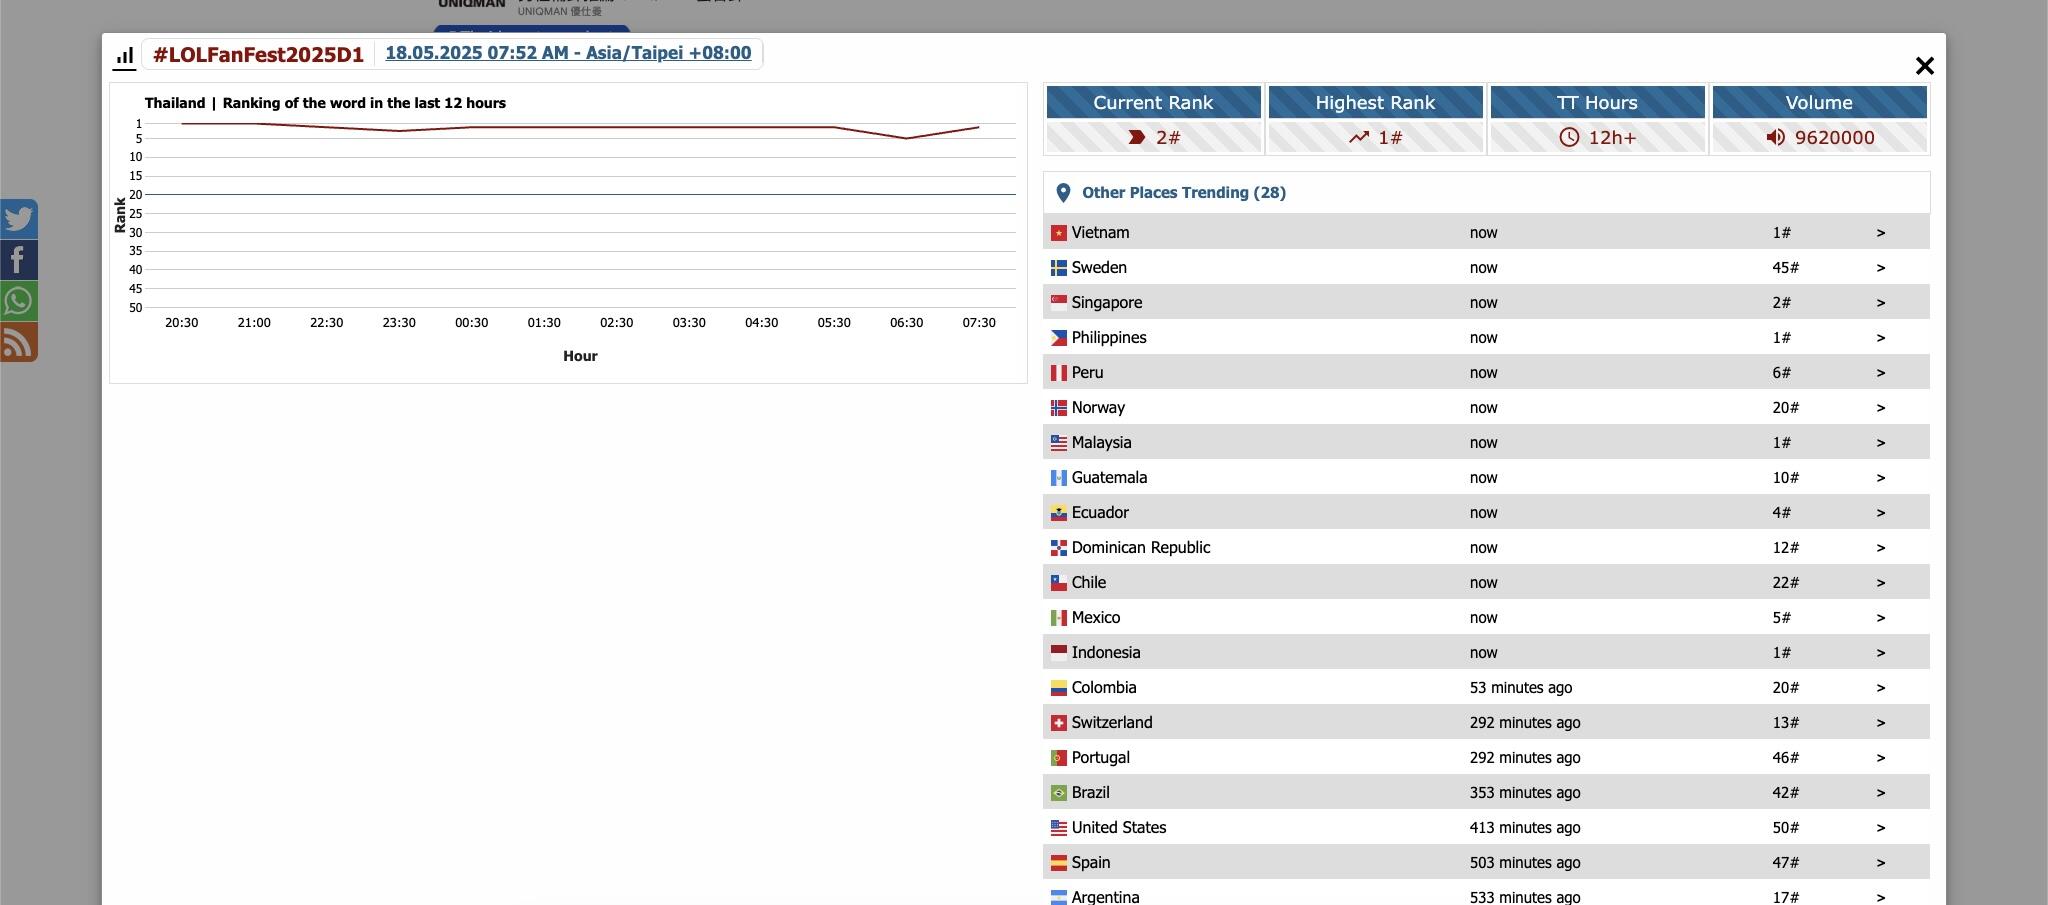Open the 18.05.2025 07:52 AM date link
Screen dimensions: 2048x905
pos(568,53)
